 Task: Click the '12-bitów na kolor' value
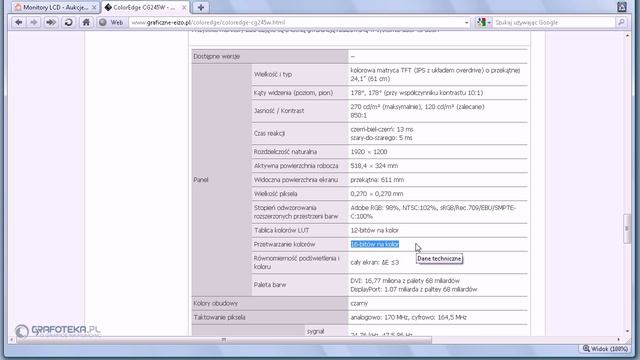pyautogui.click(x=374, y=230)
